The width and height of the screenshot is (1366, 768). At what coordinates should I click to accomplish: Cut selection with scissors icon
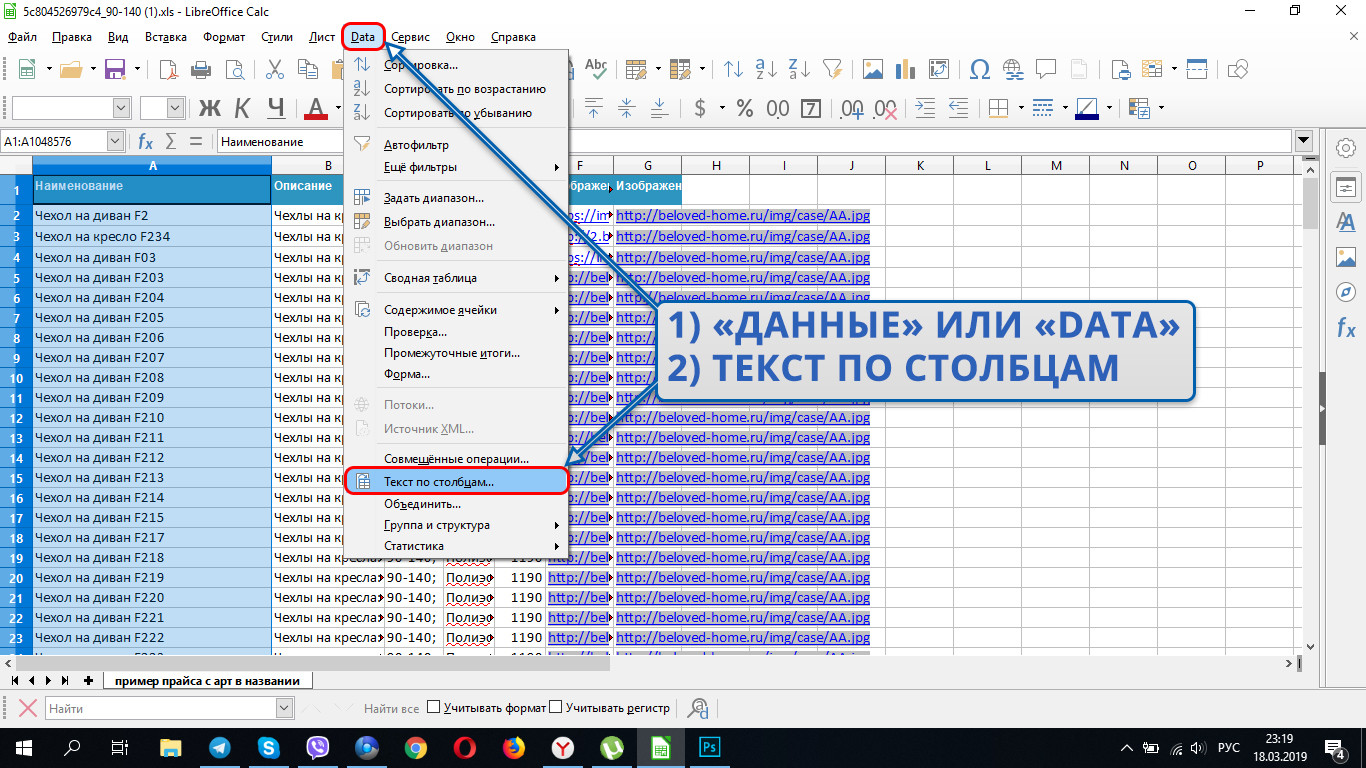276,69
